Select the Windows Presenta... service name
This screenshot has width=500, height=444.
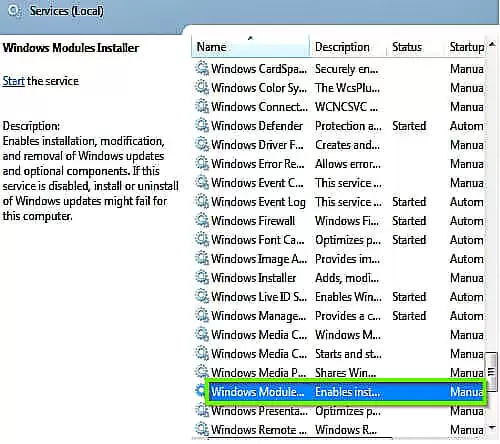click(259, 411)
